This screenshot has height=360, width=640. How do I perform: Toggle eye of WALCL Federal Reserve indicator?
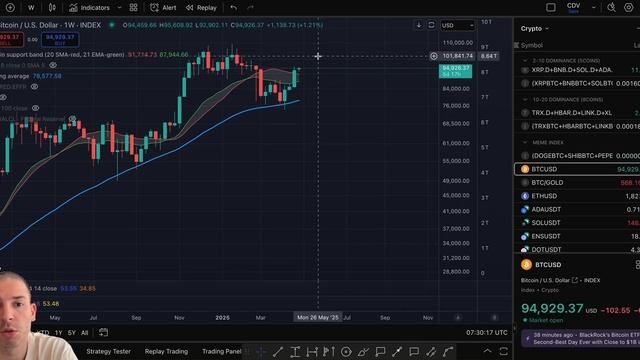tap(72, 119)
